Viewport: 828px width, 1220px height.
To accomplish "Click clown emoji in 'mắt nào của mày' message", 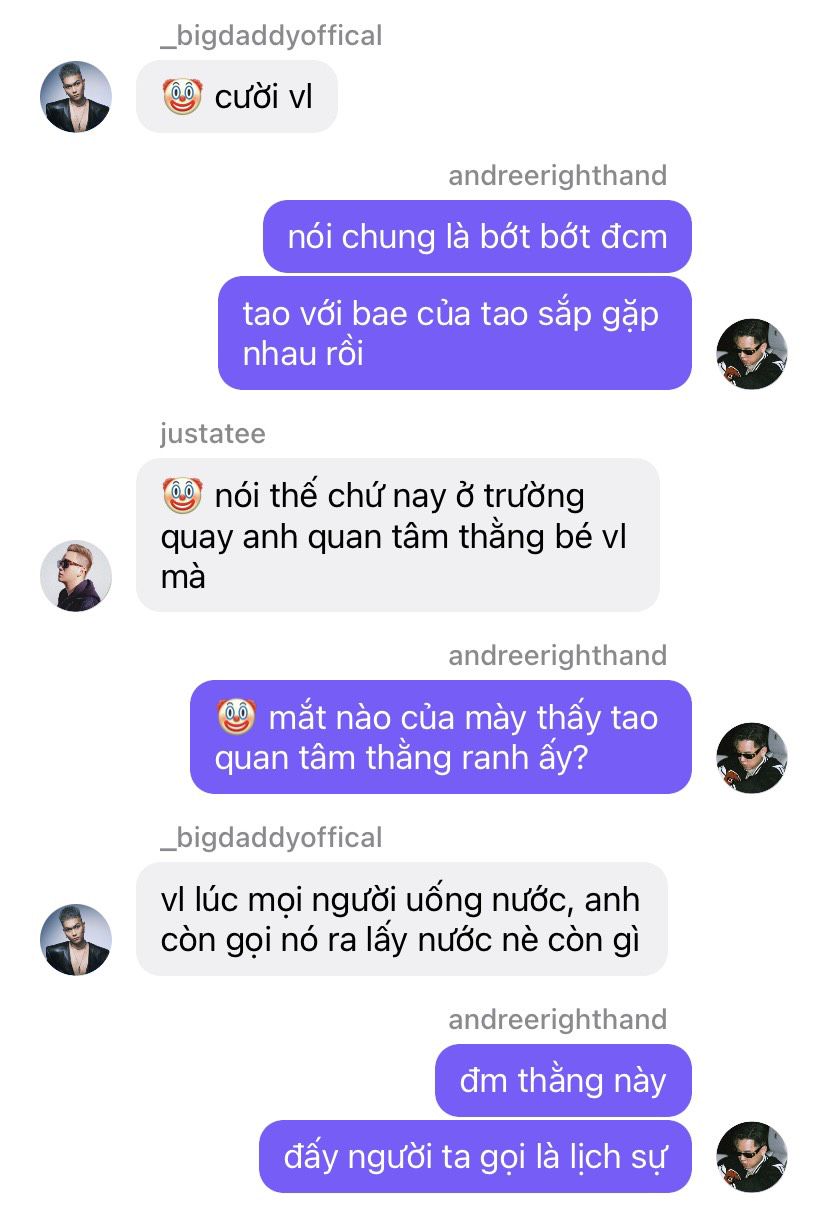I will click(236, 717).
